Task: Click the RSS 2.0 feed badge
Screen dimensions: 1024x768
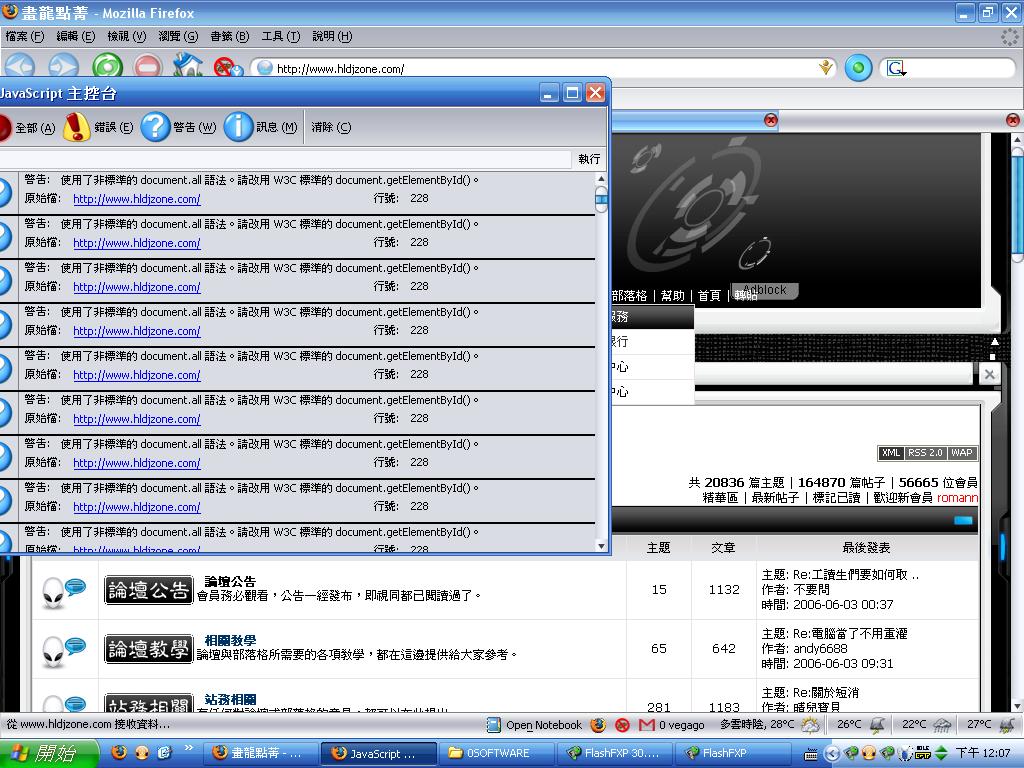Action: pos(925,453)
